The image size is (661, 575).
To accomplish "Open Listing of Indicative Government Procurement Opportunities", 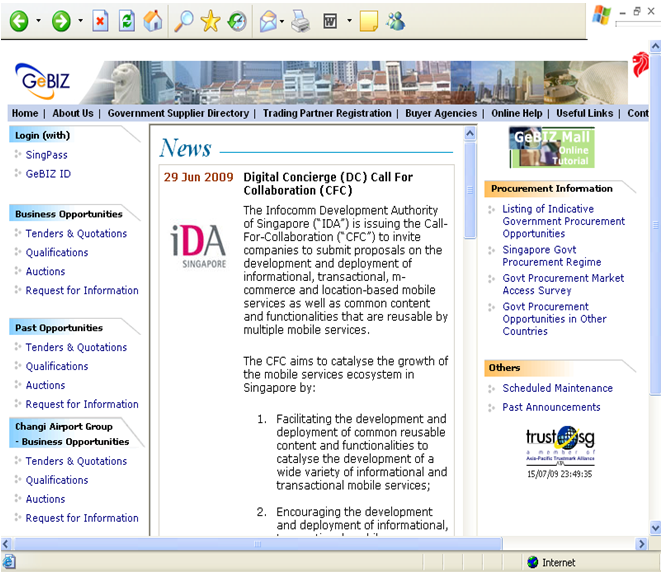I will pos(563,221).
